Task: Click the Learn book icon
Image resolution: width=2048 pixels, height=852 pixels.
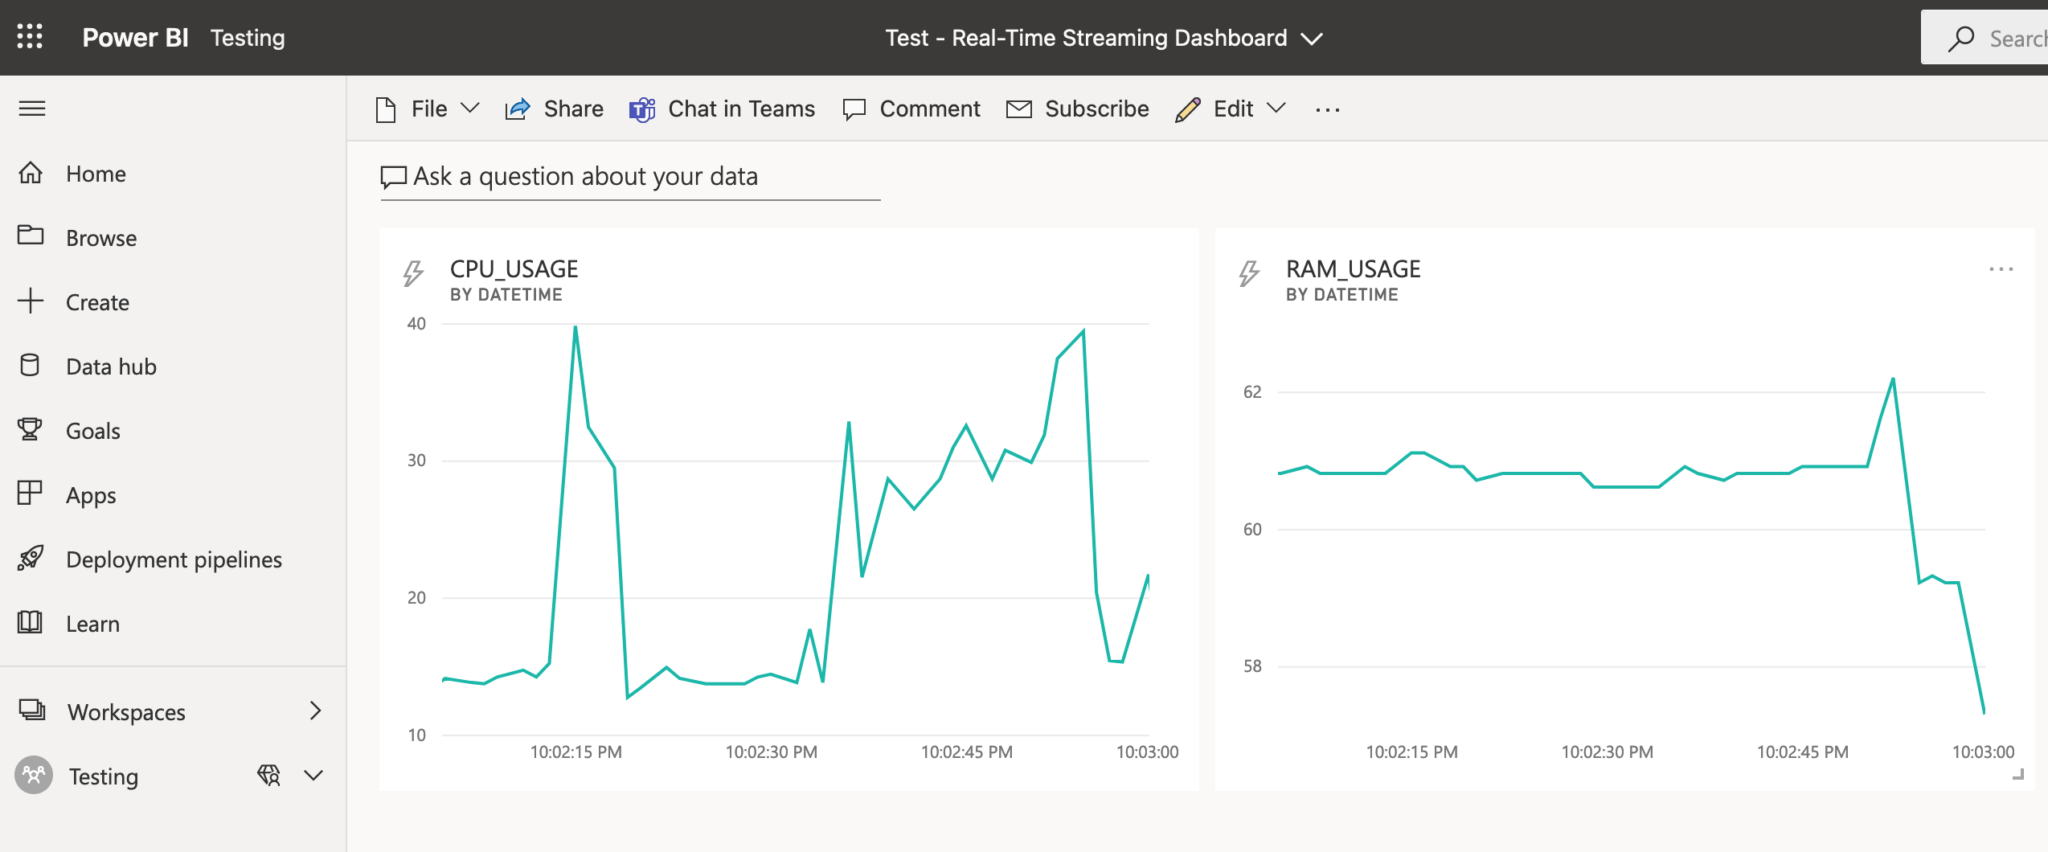Action: click(x=30, y=622)
